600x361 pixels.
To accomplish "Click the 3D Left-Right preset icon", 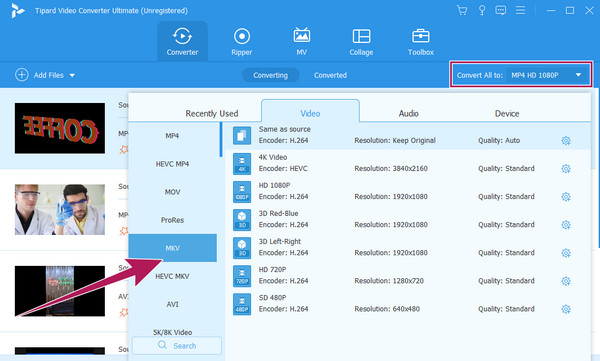I will pyautogui.click(x=242, y=248).
